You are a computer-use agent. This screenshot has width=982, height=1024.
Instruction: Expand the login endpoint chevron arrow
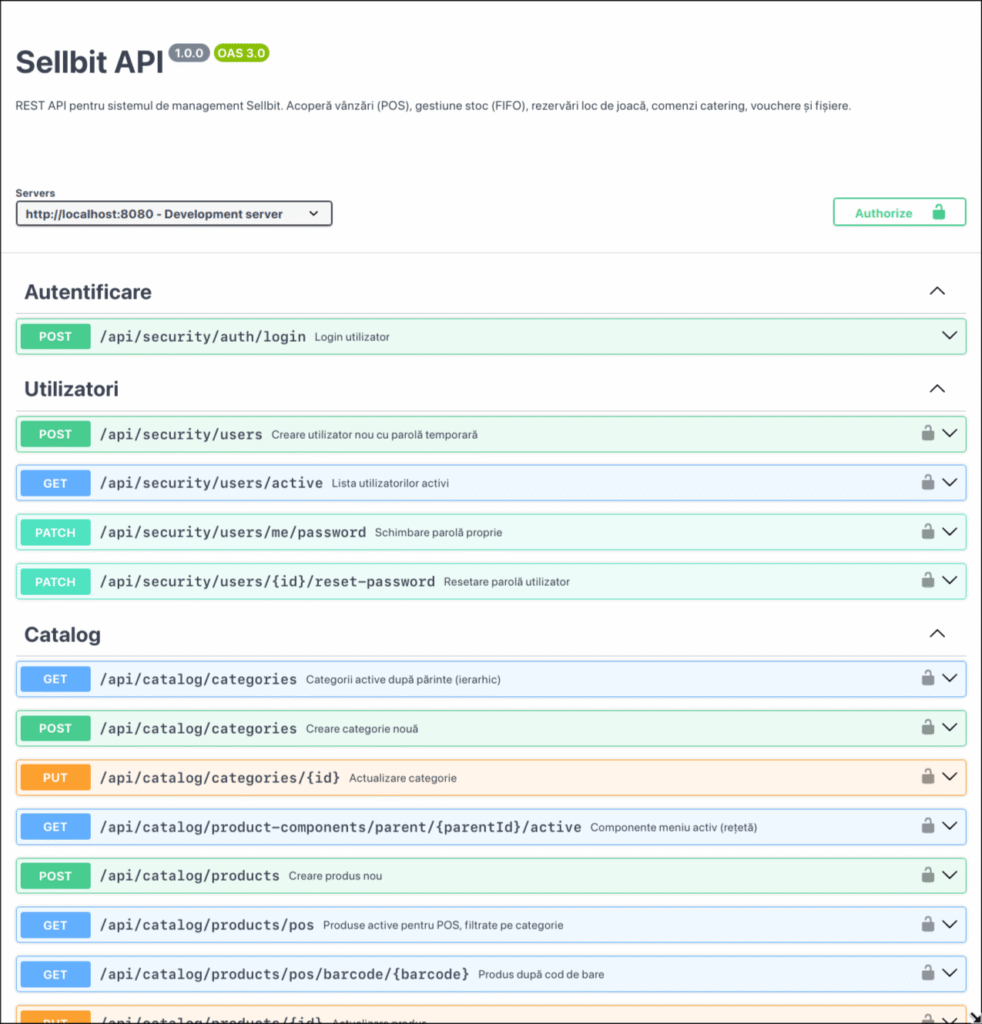[949, 336]
